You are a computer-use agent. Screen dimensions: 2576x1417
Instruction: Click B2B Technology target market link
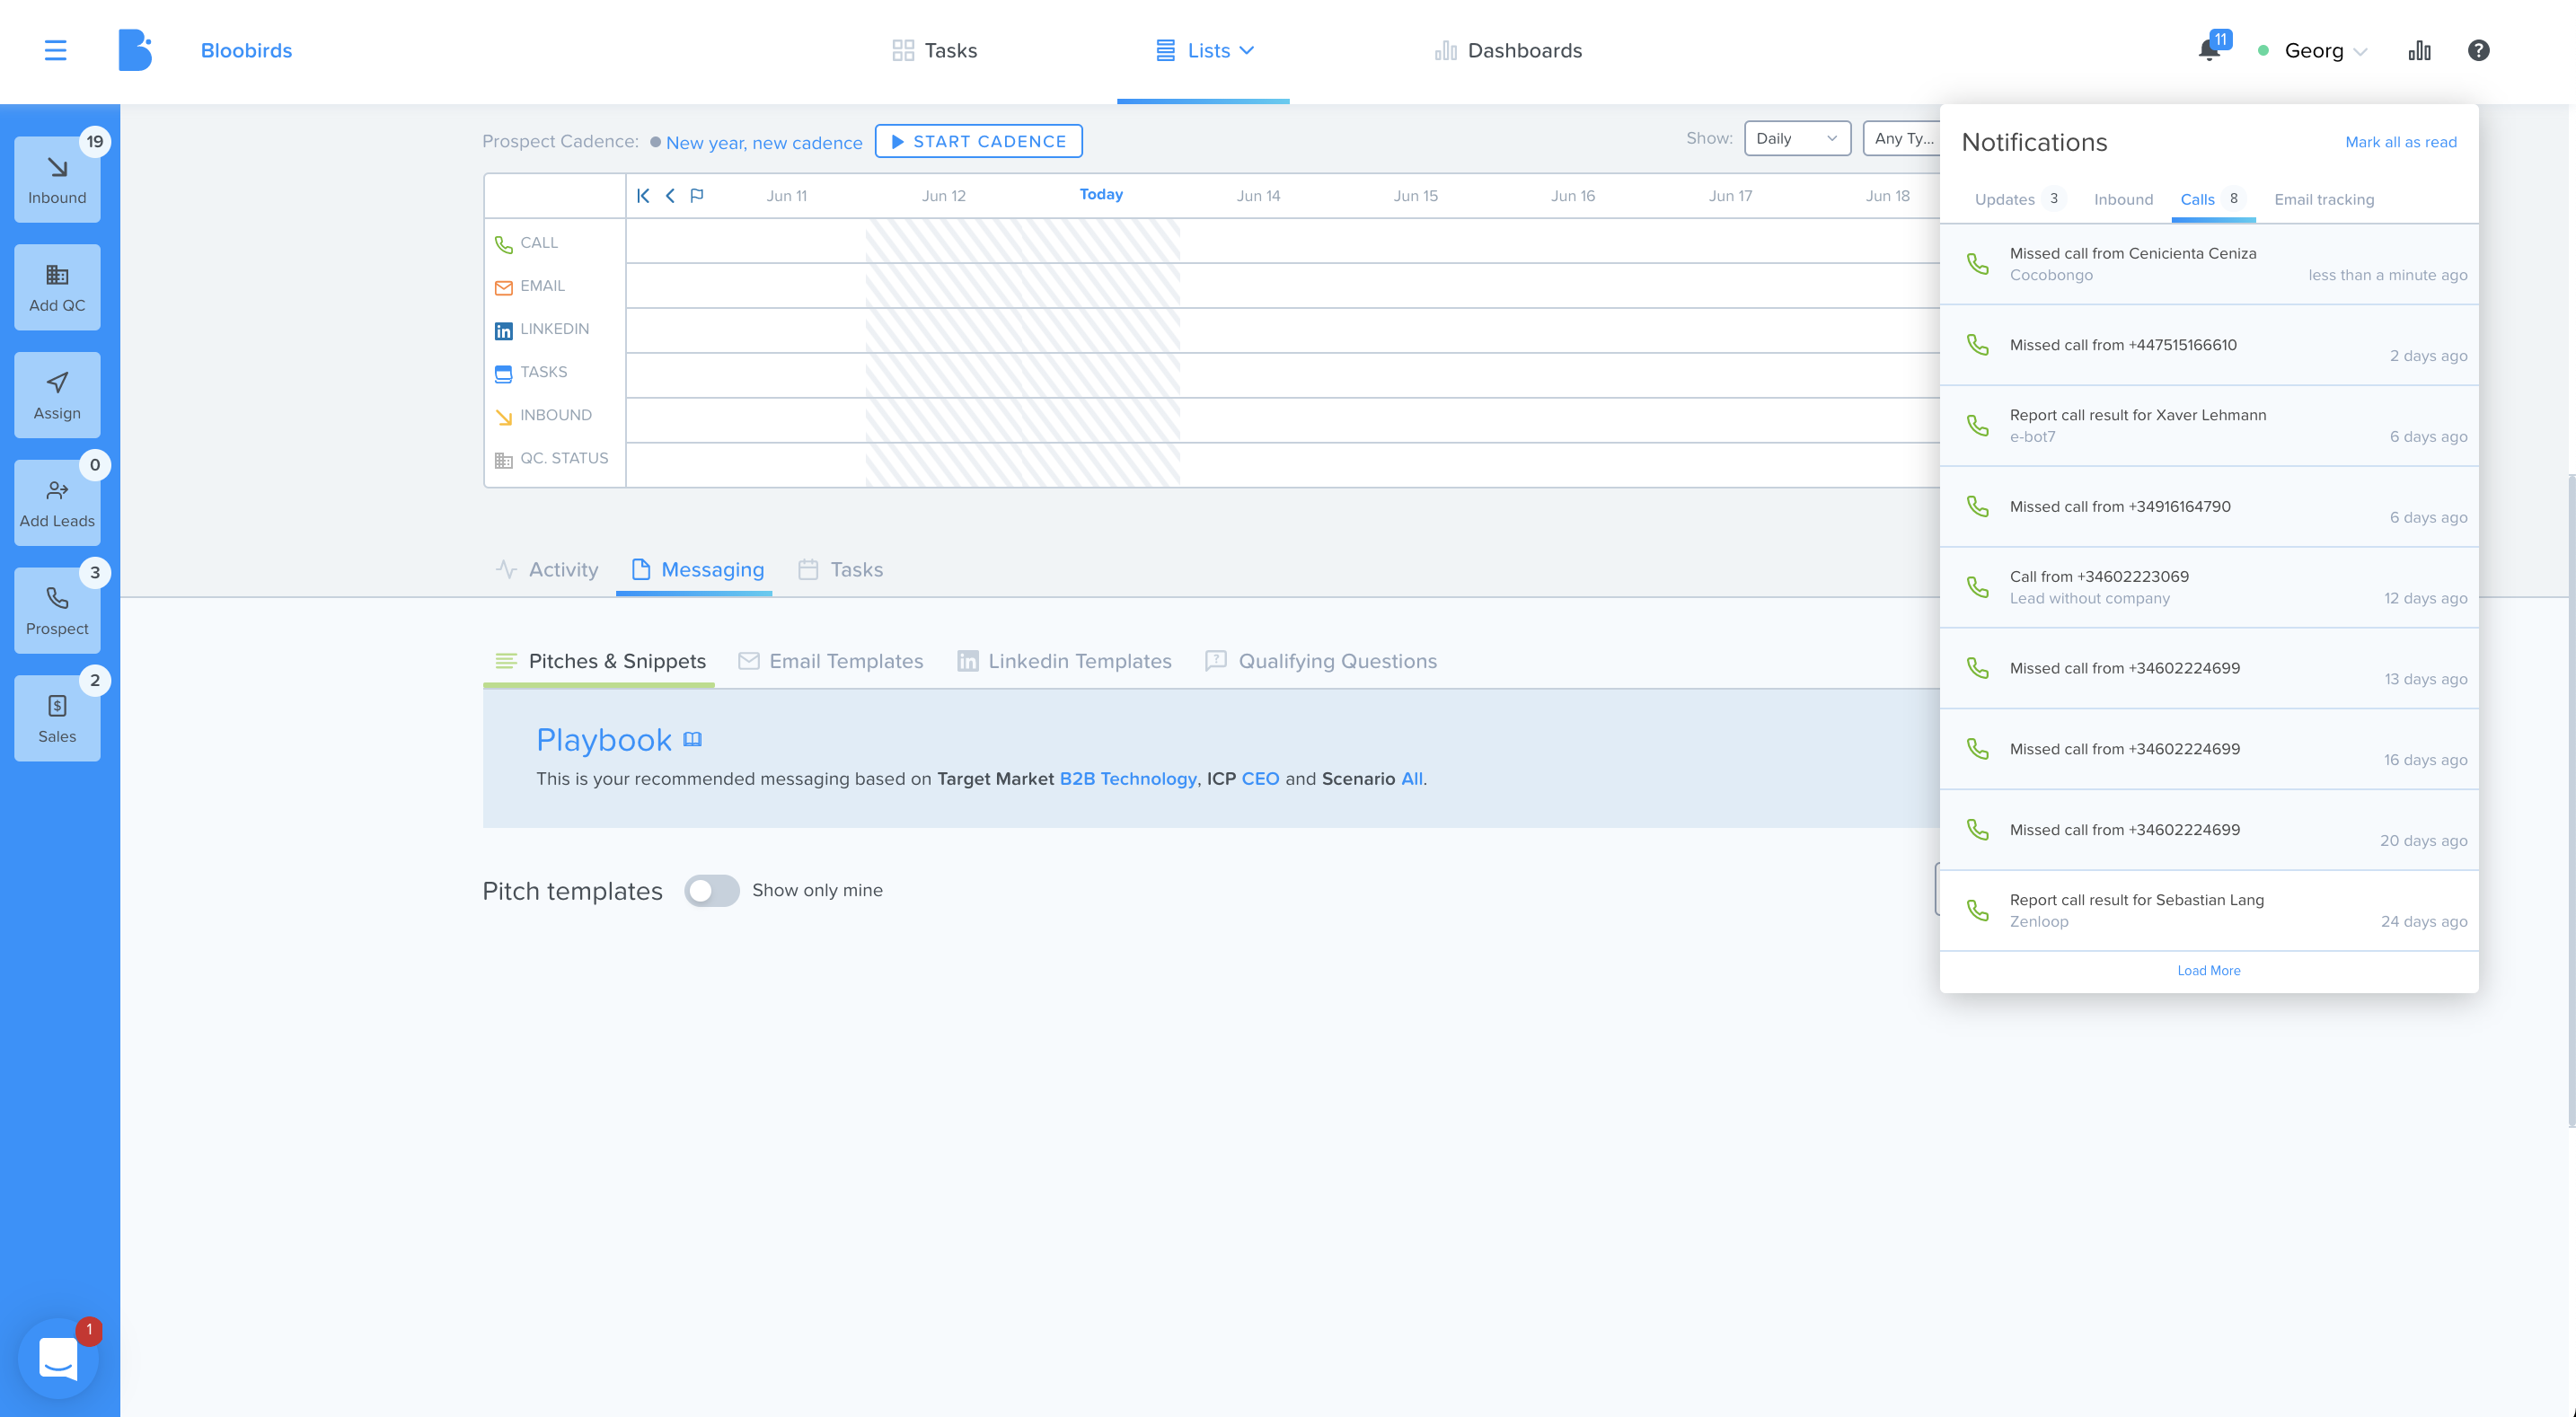(1127, 778)
